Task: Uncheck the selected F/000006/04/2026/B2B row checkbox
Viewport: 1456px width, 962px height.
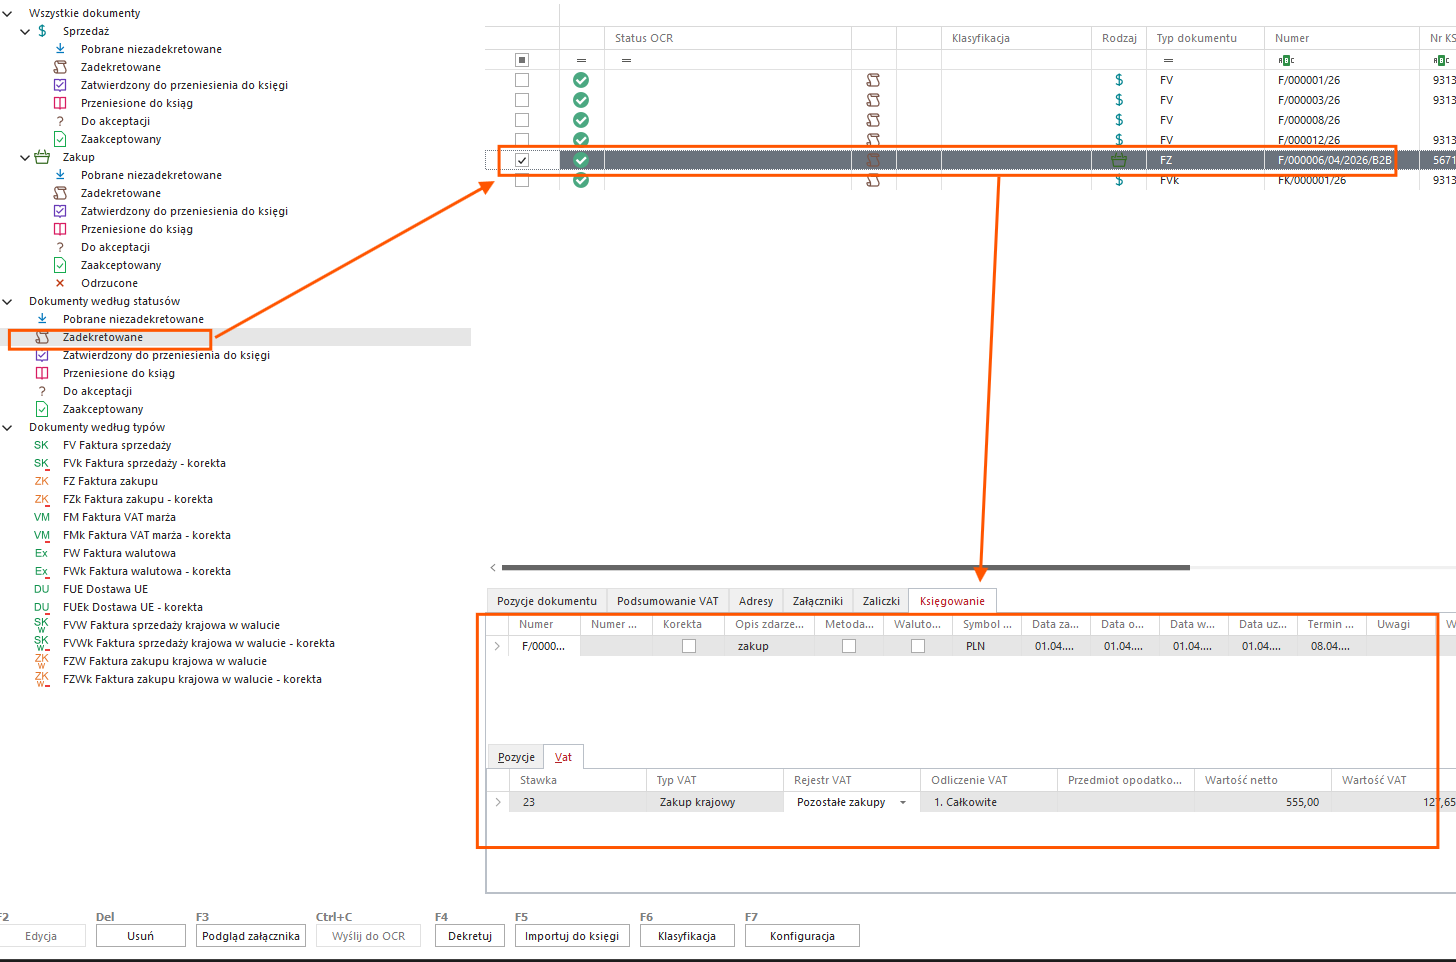Action: pyautogui.click(x=522, y=160)
